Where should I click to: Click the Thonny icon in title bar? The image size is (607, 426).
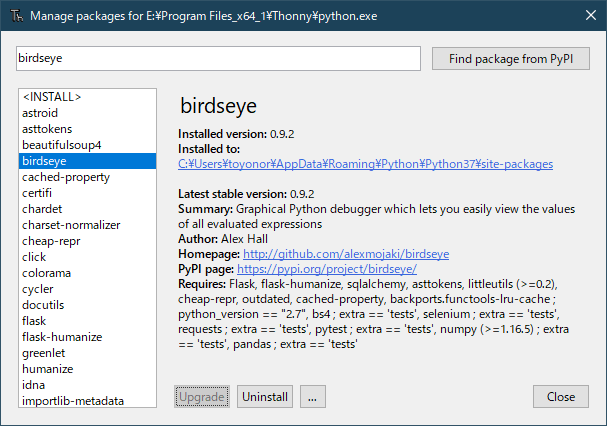coord(14,16)
